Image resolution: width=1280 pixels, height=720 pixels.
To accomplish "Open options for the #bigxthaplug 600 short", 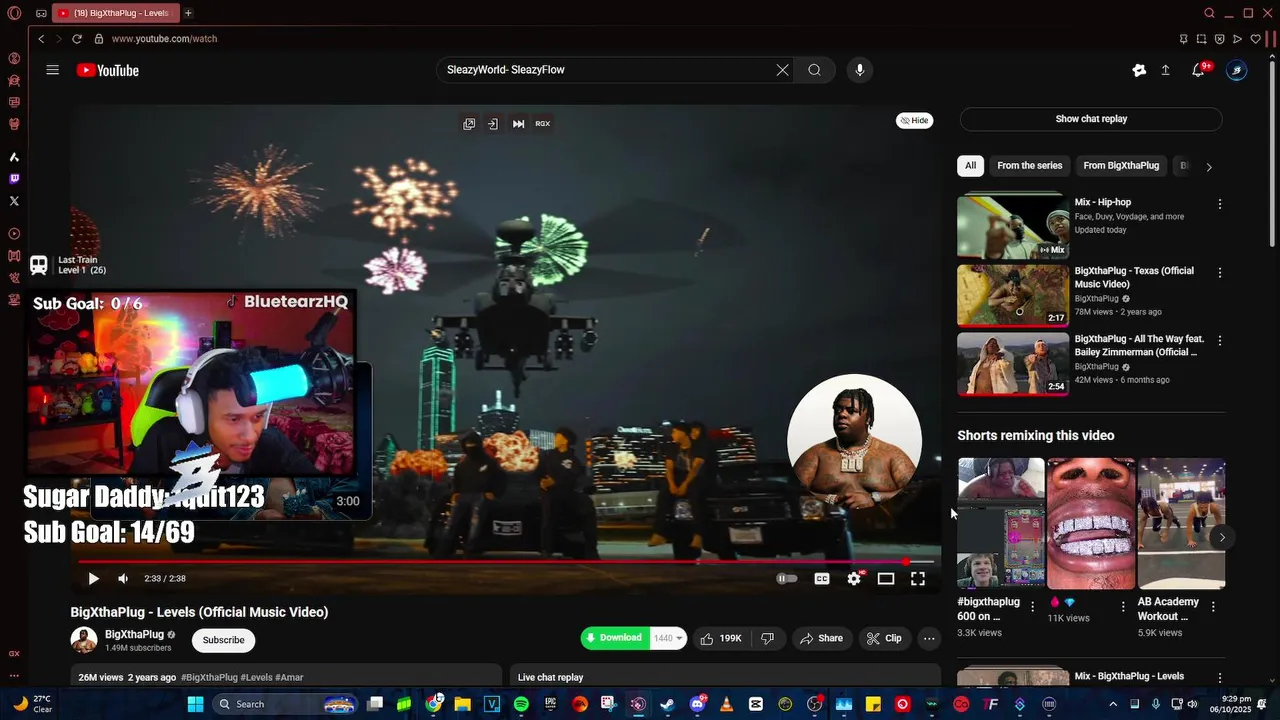I will pyautogui.click(x=1033, y=607).
